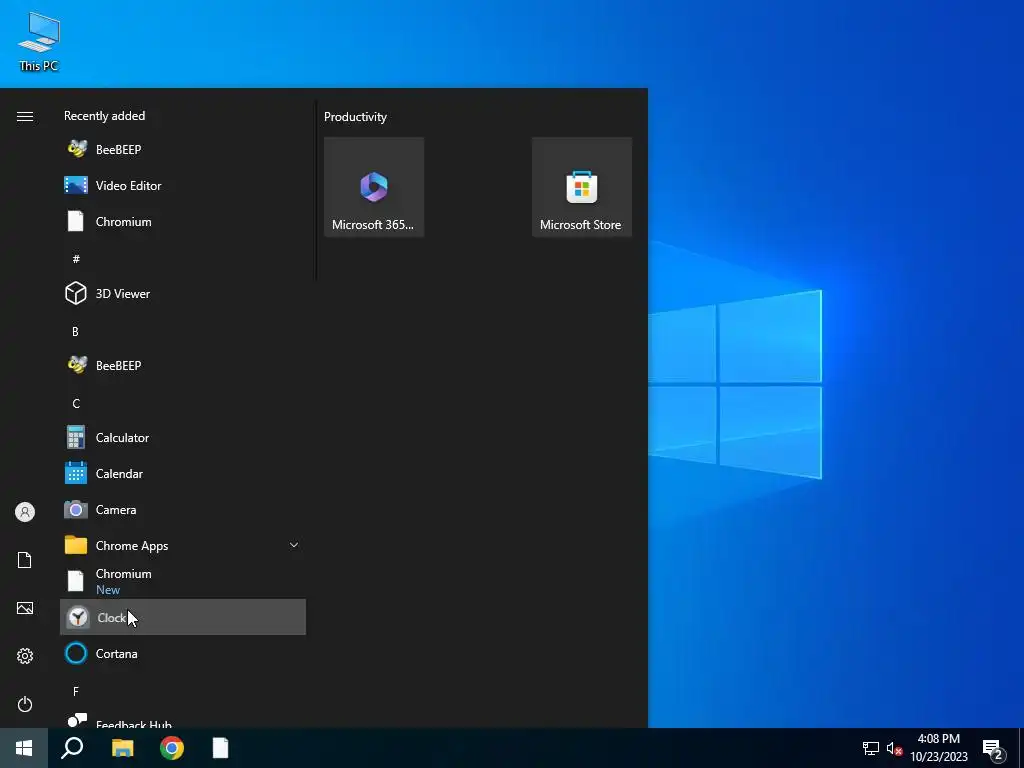
Task: Click the Microsoft 365 tile
Action: pos(374,187)
